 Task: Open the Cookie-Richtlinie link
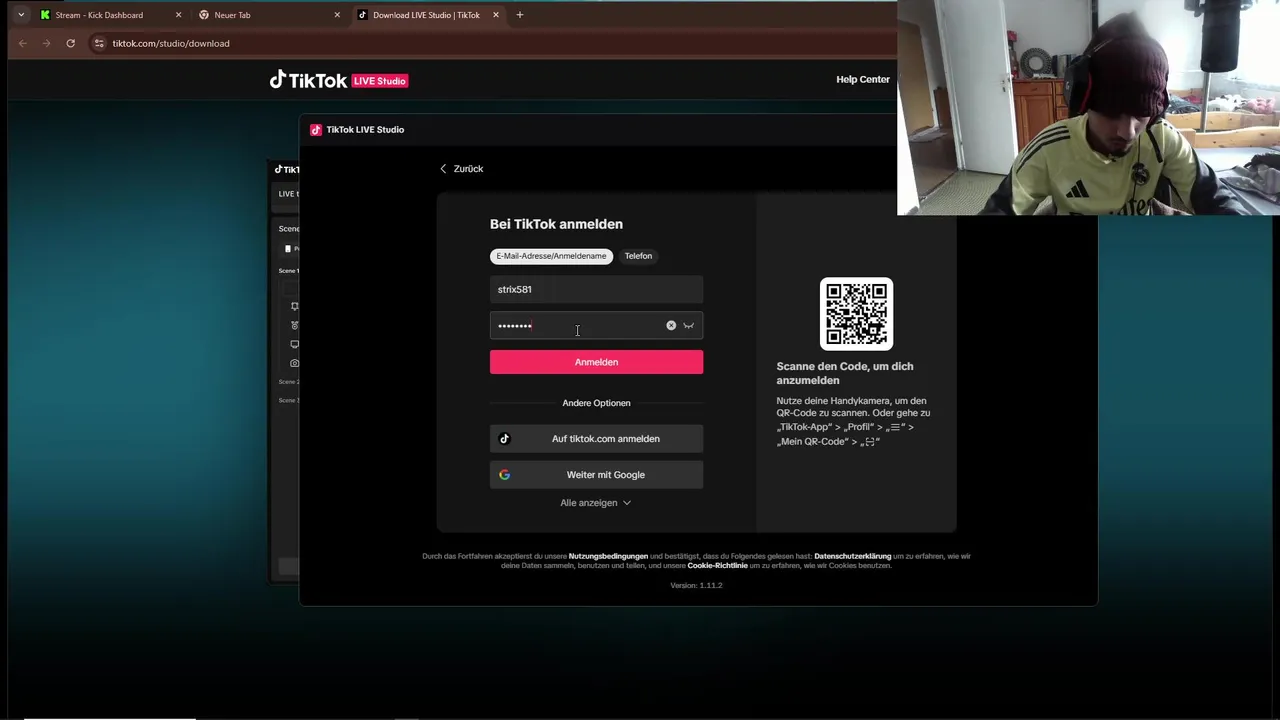pyautogui.click(x=717, y=566)
